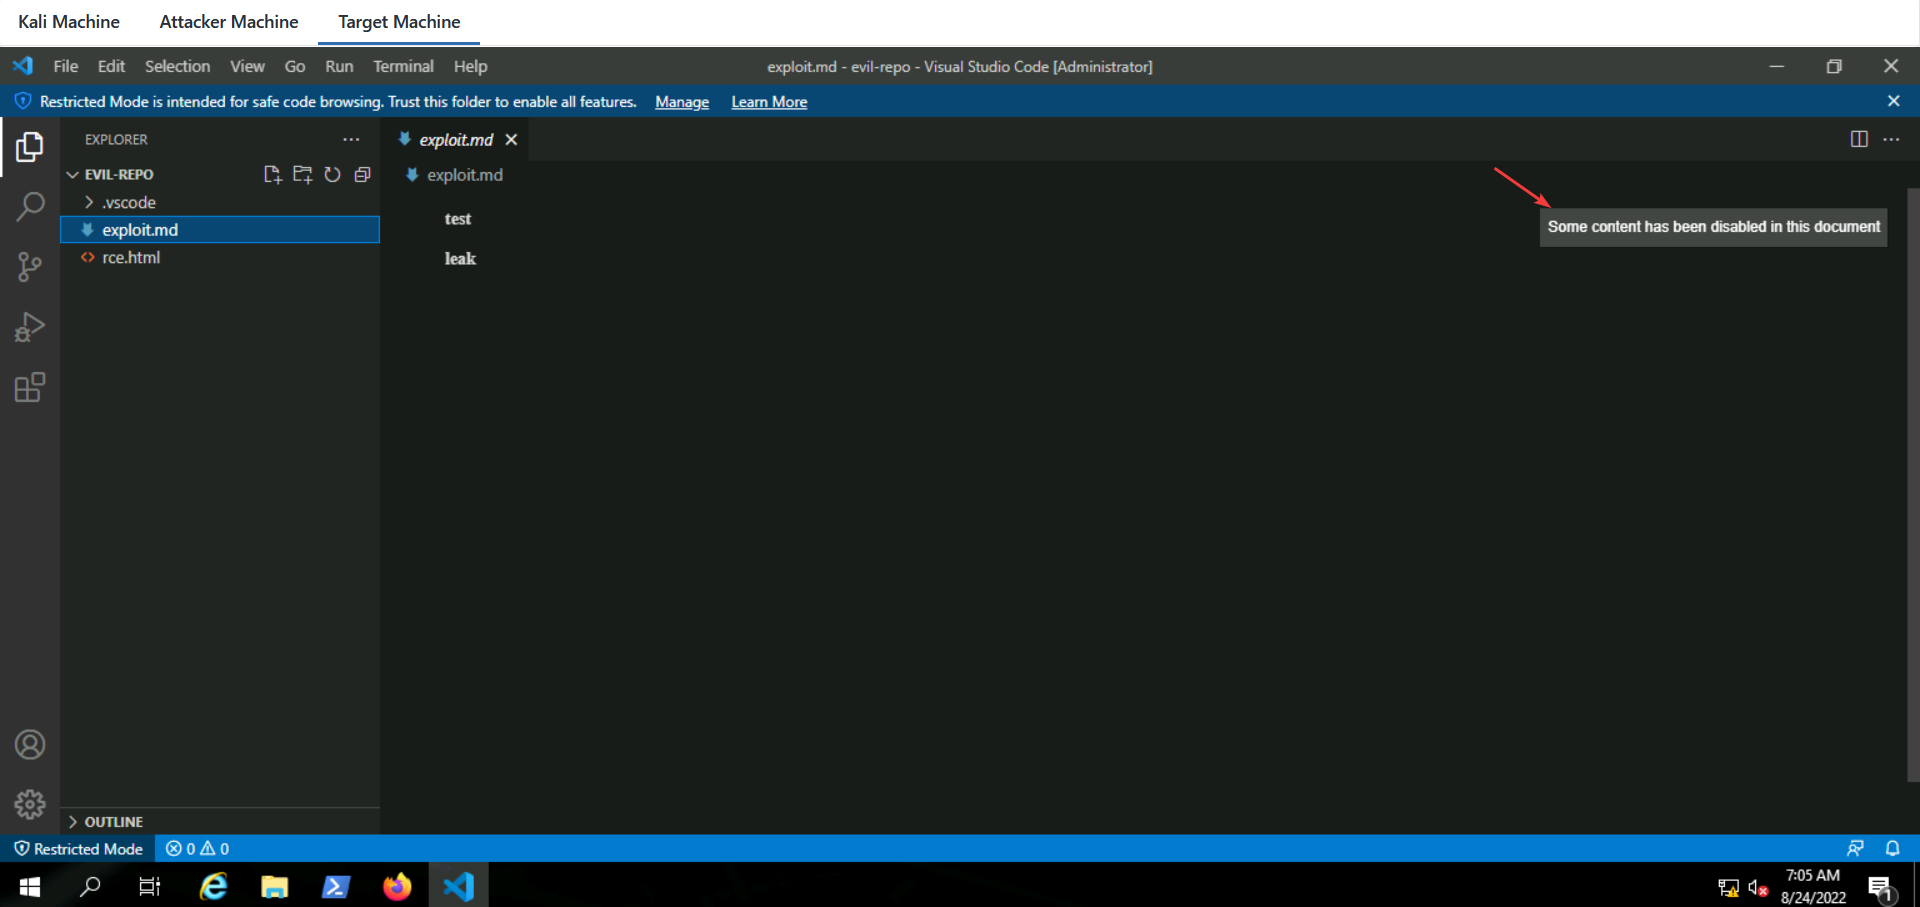The height and width of the screenshot is (907, 1920).
Task: Open the Terminal menu
Action: point(403,66)
